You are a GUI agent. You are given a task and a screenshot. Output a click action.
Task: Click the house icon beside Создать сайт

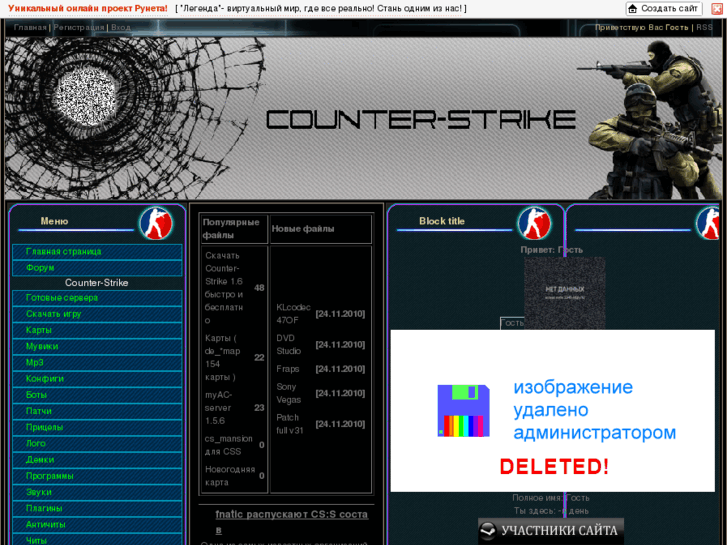click(632, 8)
